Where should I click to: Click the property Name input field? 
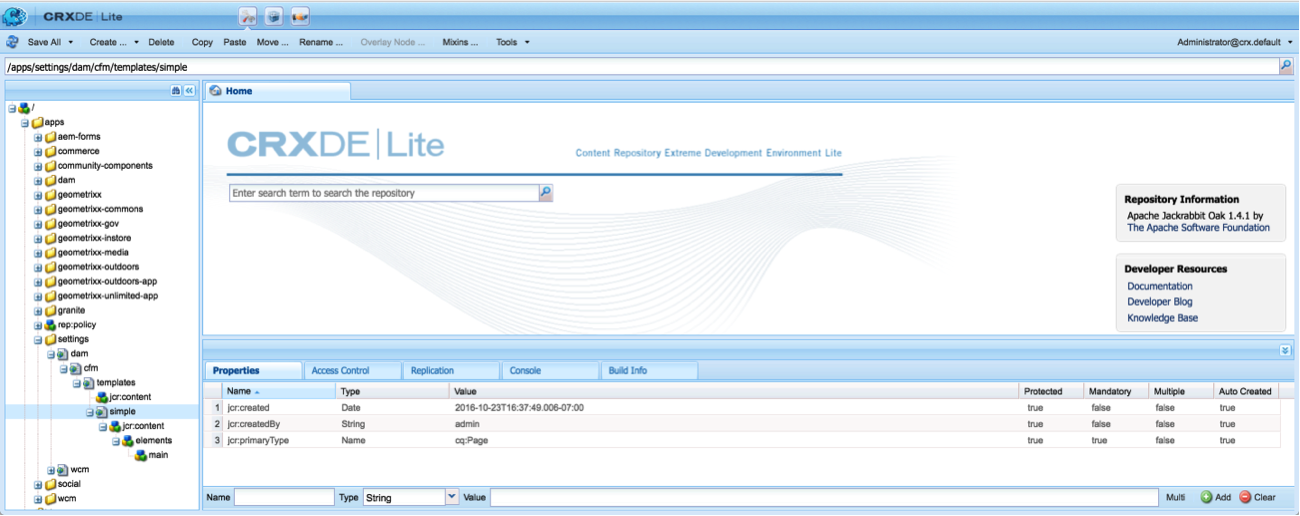[x=284, y=497]
